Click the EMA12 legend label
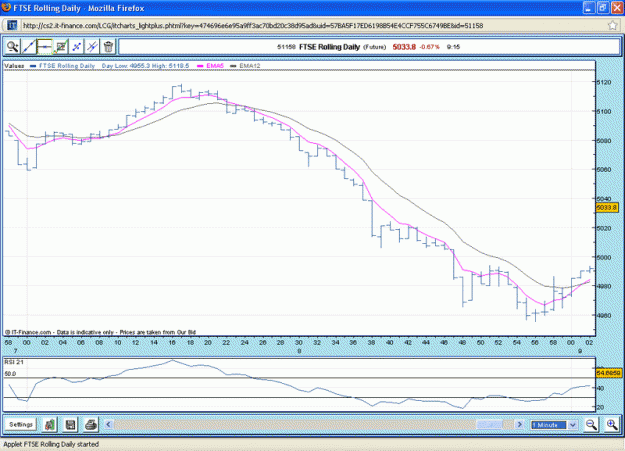The height and width of the screenshot is (451, 625). [250, 65]
